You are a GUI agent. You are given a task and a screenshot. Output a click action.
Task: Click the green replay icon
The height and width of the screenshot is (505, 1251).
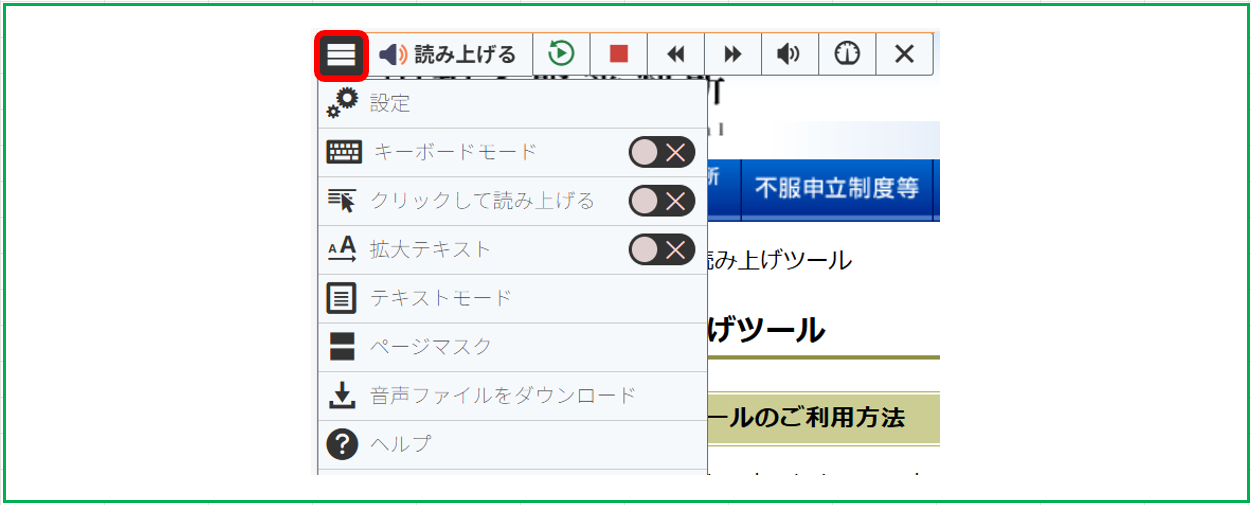coord(561,54)
